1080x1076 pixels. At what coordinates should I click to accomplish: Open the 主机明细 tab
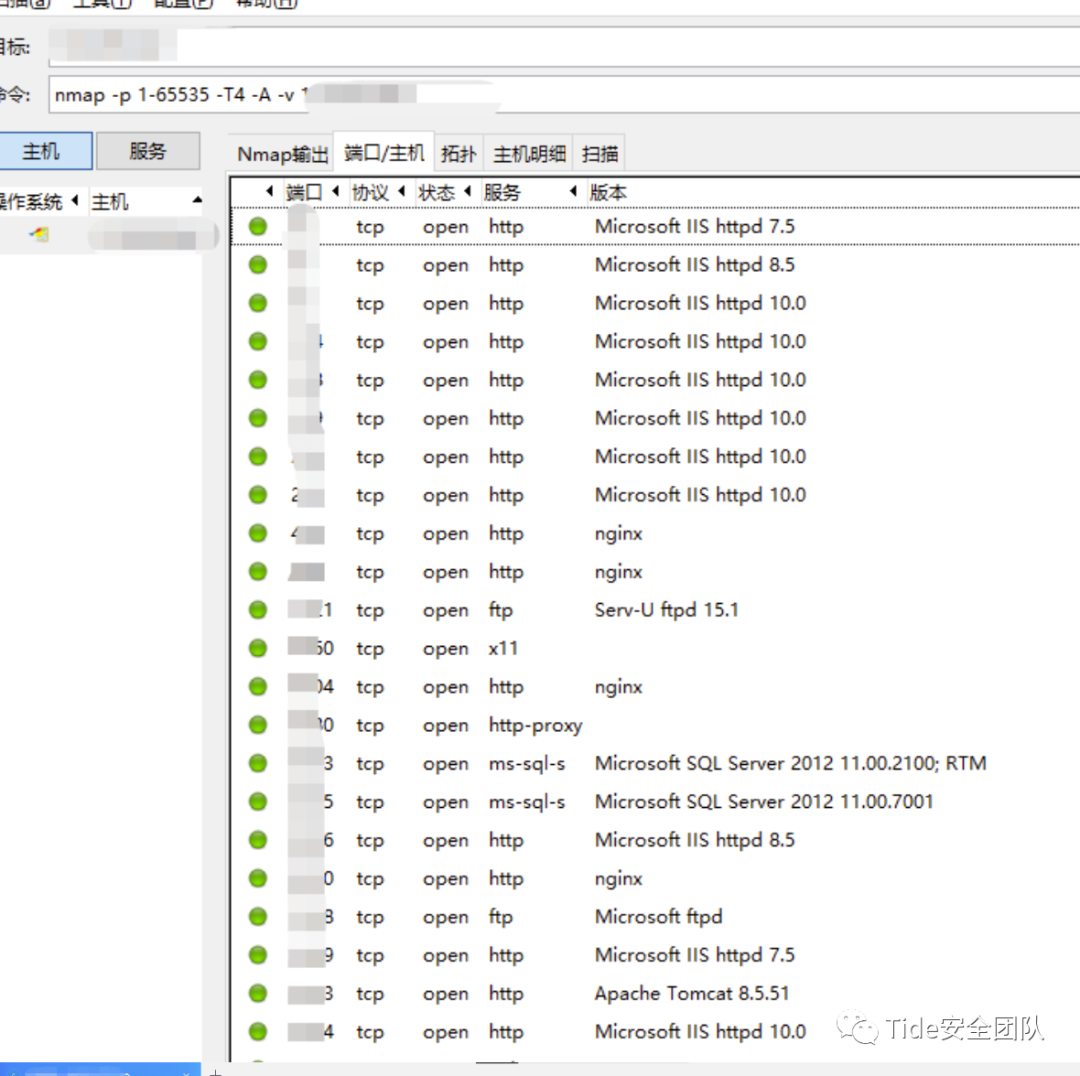(529, 154)
